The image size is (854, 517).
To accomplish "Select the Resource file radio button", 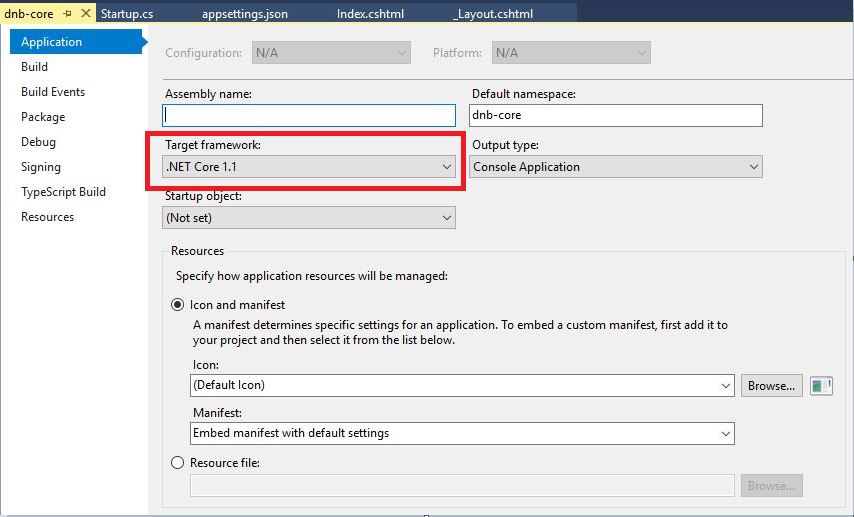I will 178,463.
